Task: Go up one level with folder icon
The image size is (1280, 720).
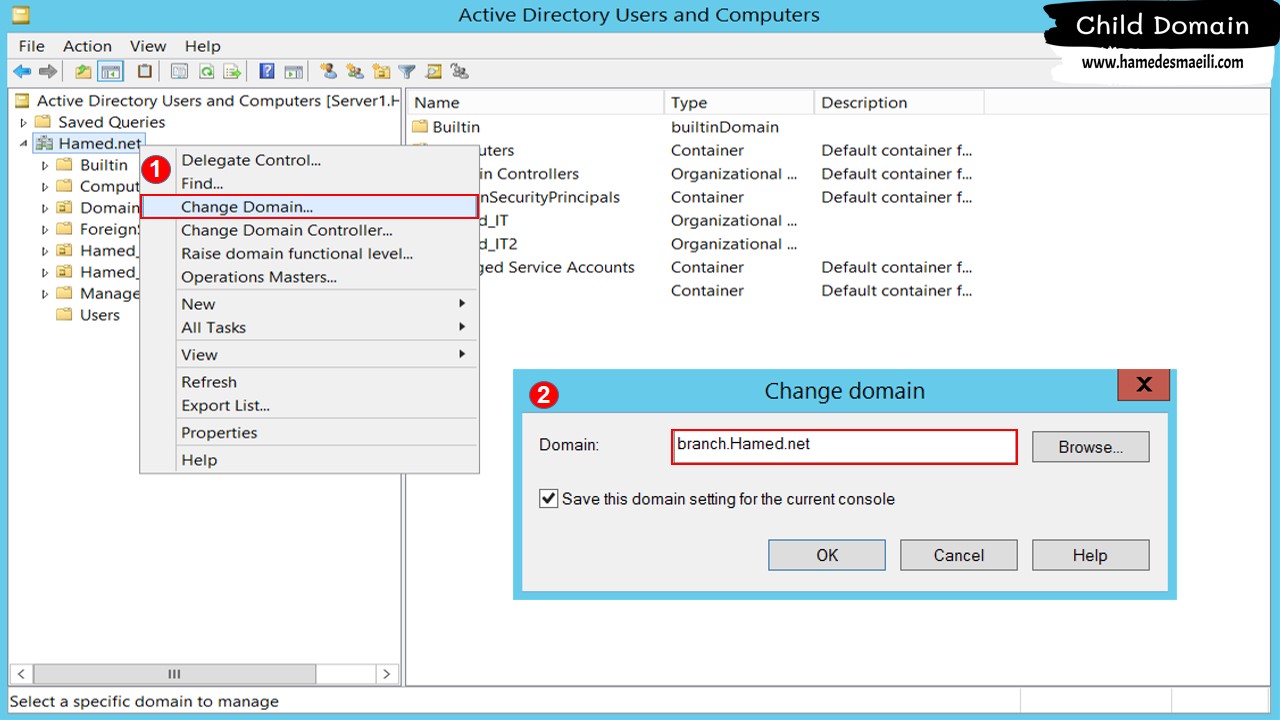Action: coord(84,71)
